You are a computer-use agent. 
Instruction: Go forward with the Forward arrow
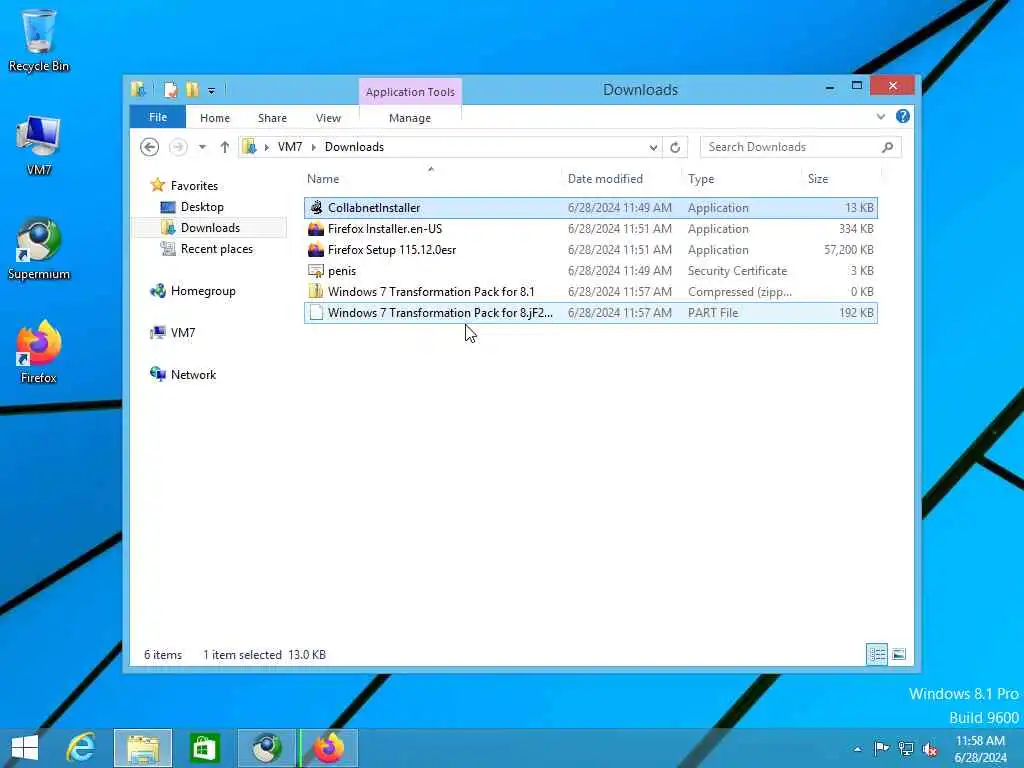(178, 147)
